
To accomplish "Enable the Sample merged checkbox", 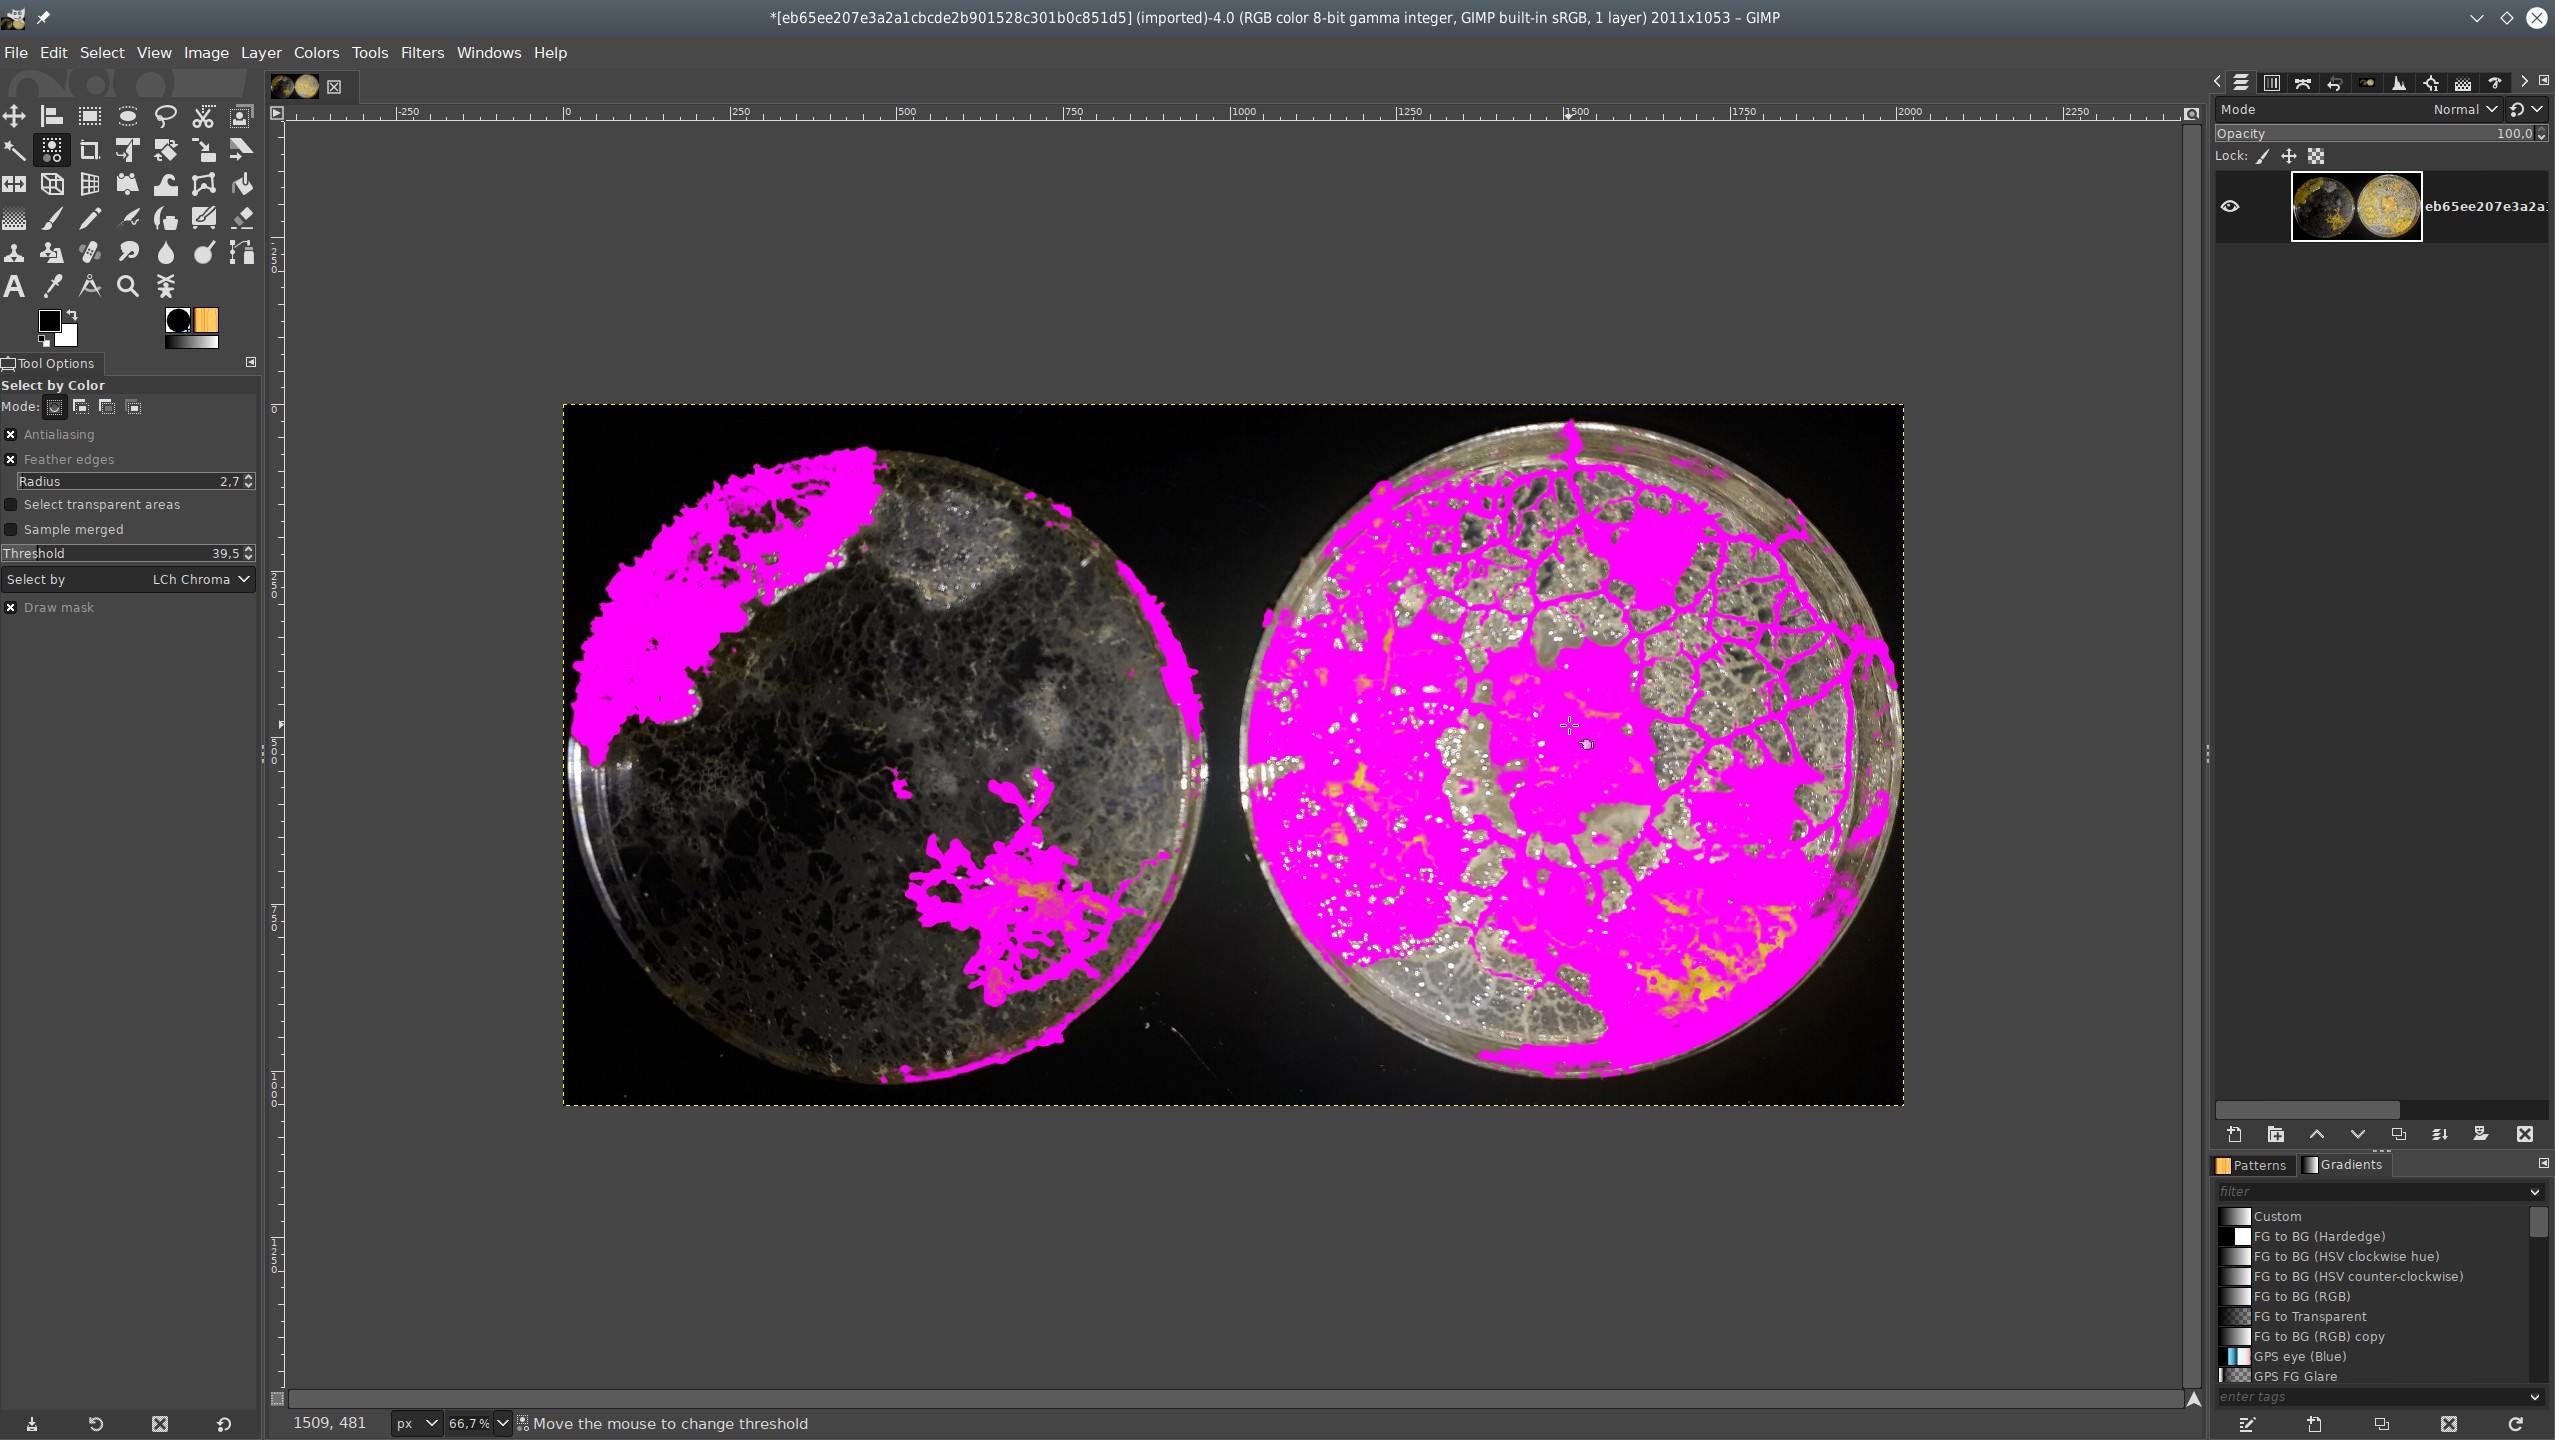I will (11, 530).
